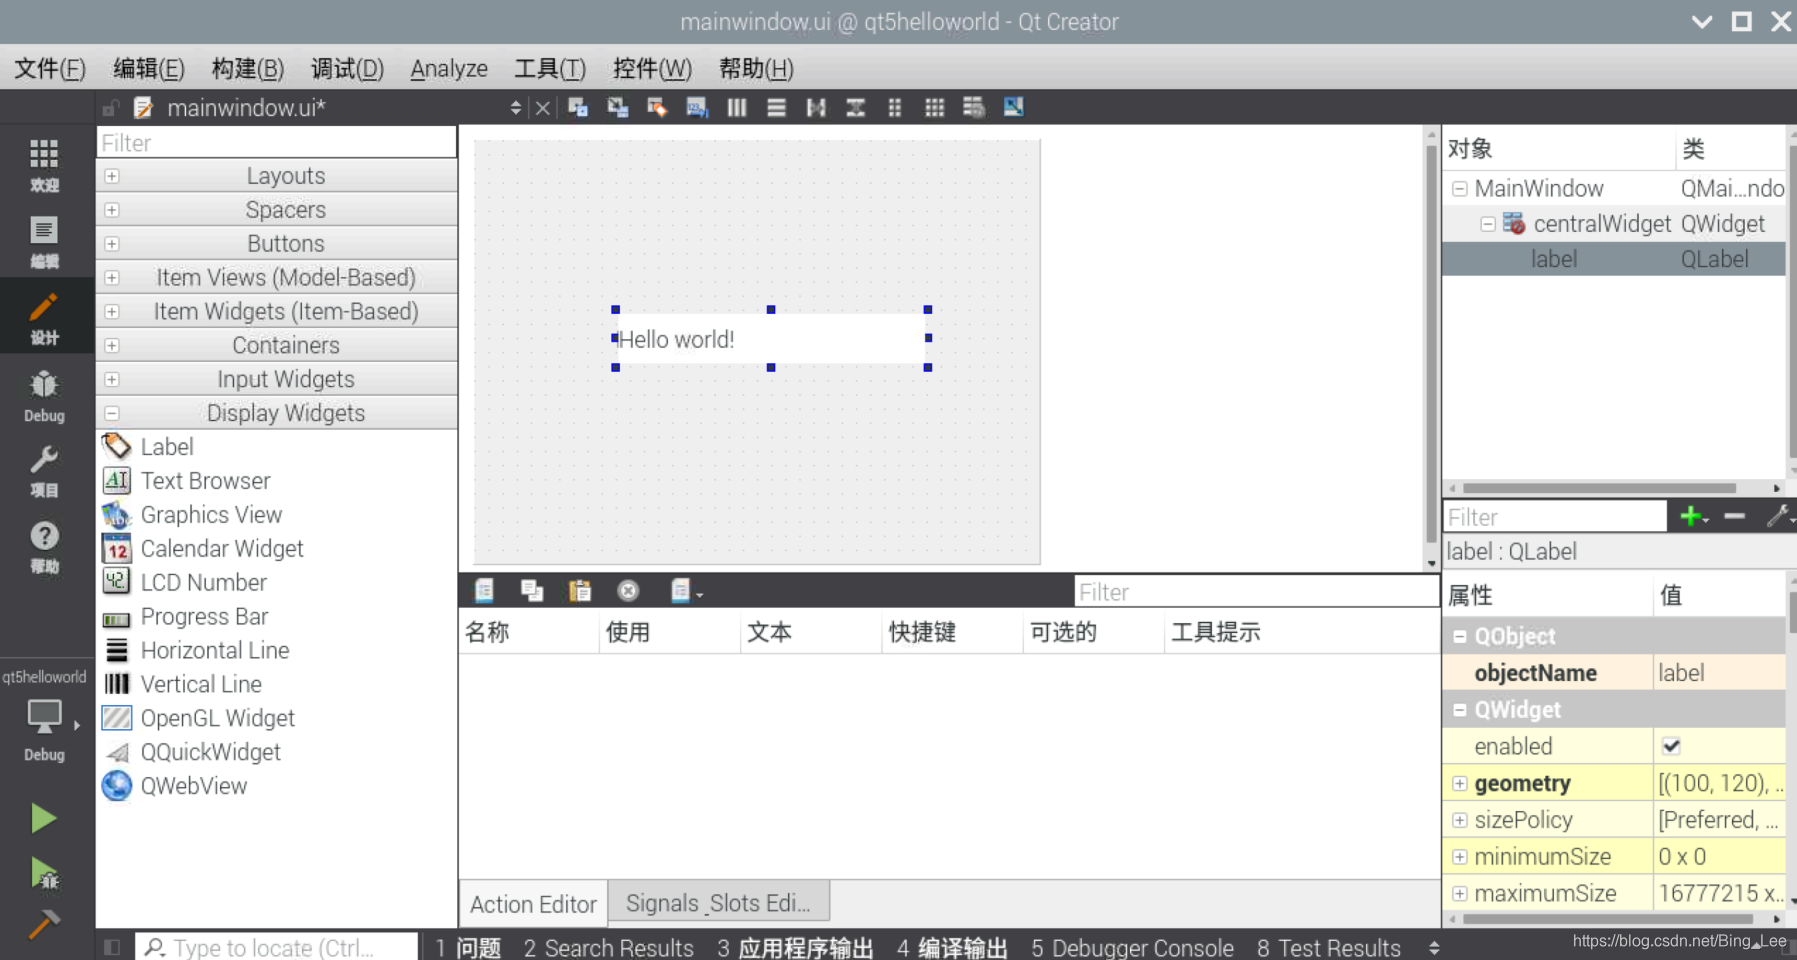Image resolution: width=1797 pixels, height=960 pixels.
Task: Select the LCD Number widget
Action: 204,582
